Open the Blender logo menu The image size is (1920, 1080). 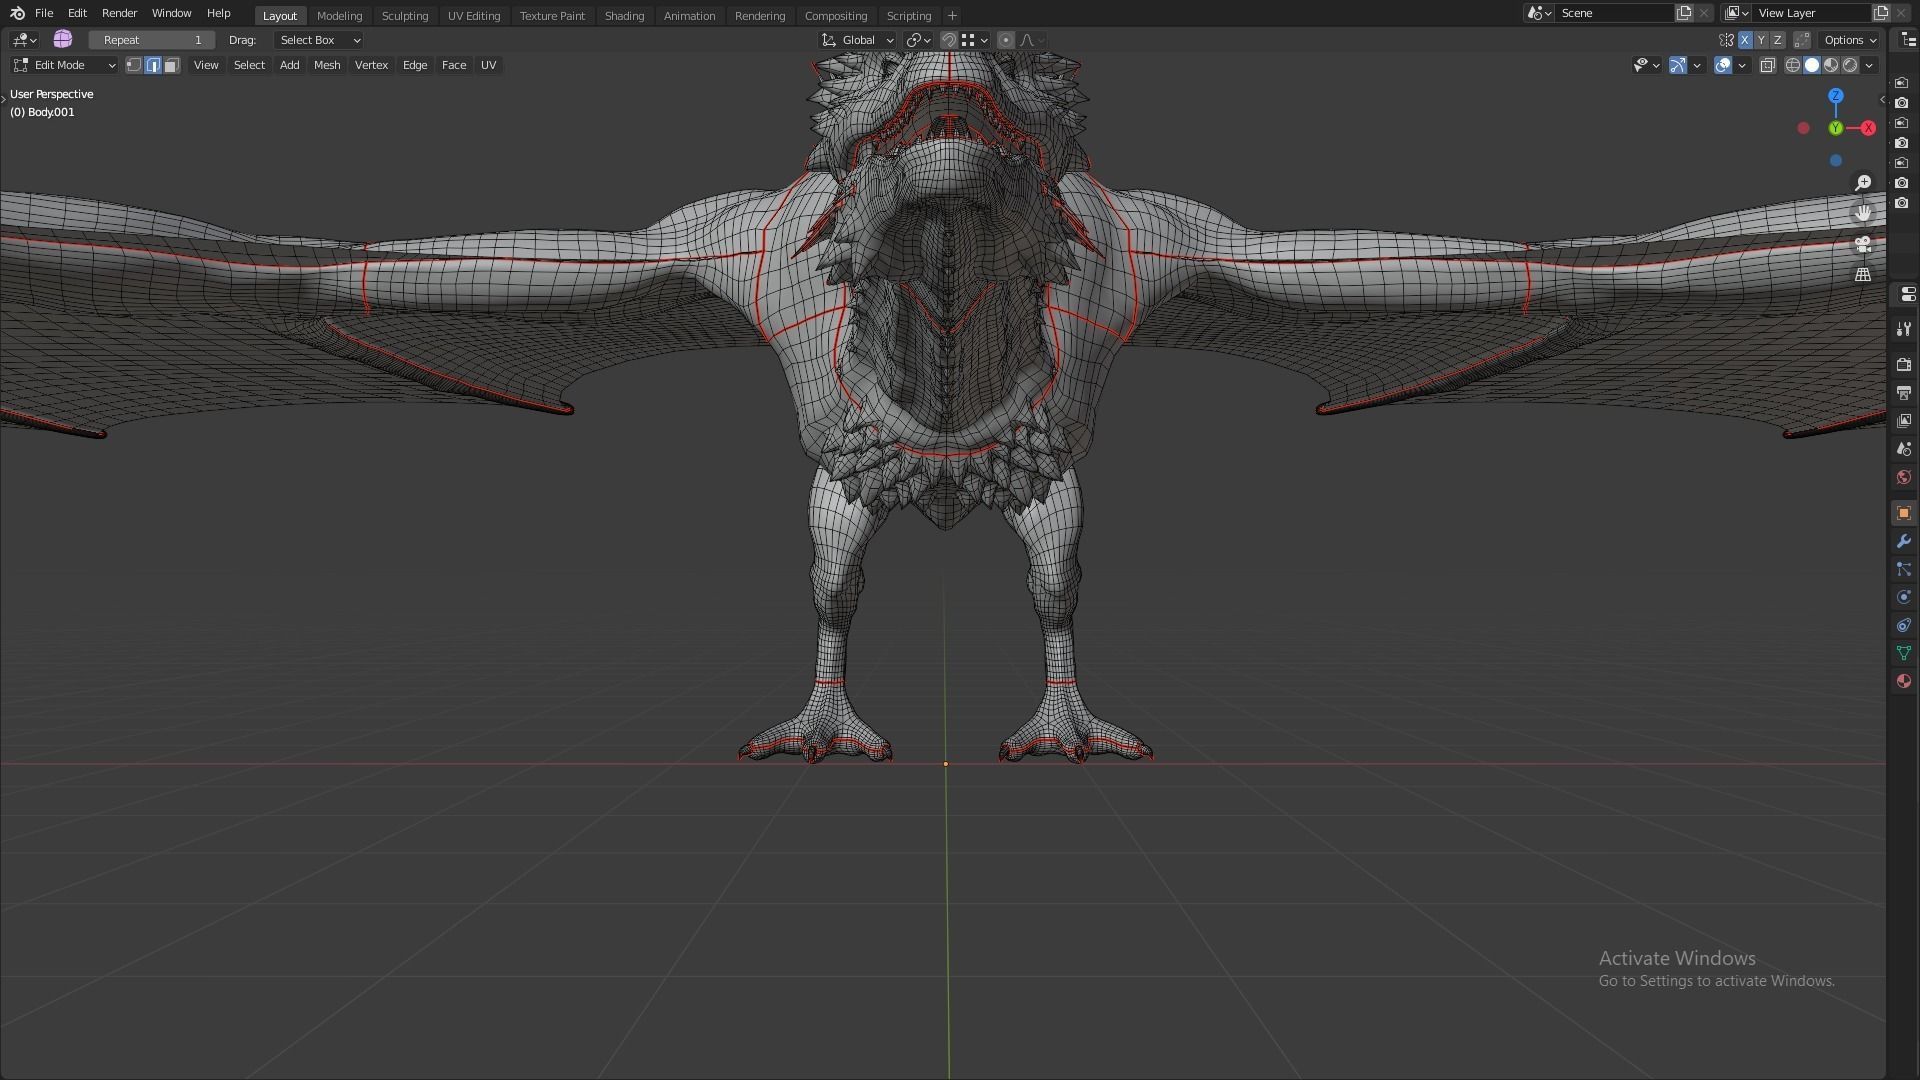click(17, 13)
